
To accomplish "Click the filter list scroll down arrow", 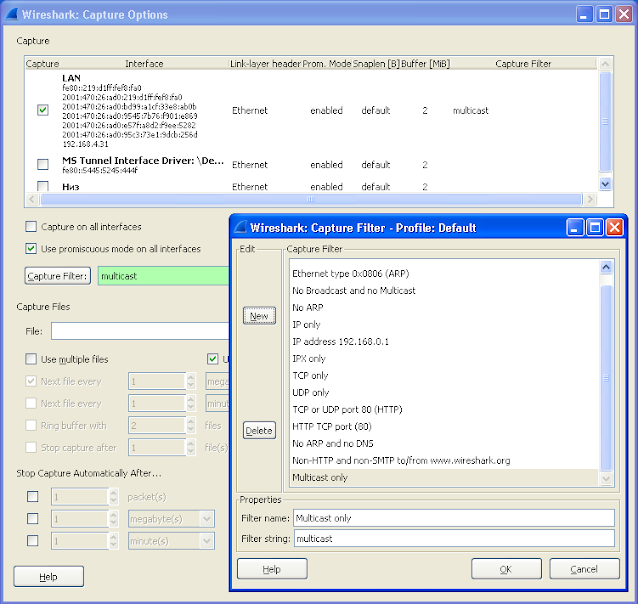I will (606, 479).
